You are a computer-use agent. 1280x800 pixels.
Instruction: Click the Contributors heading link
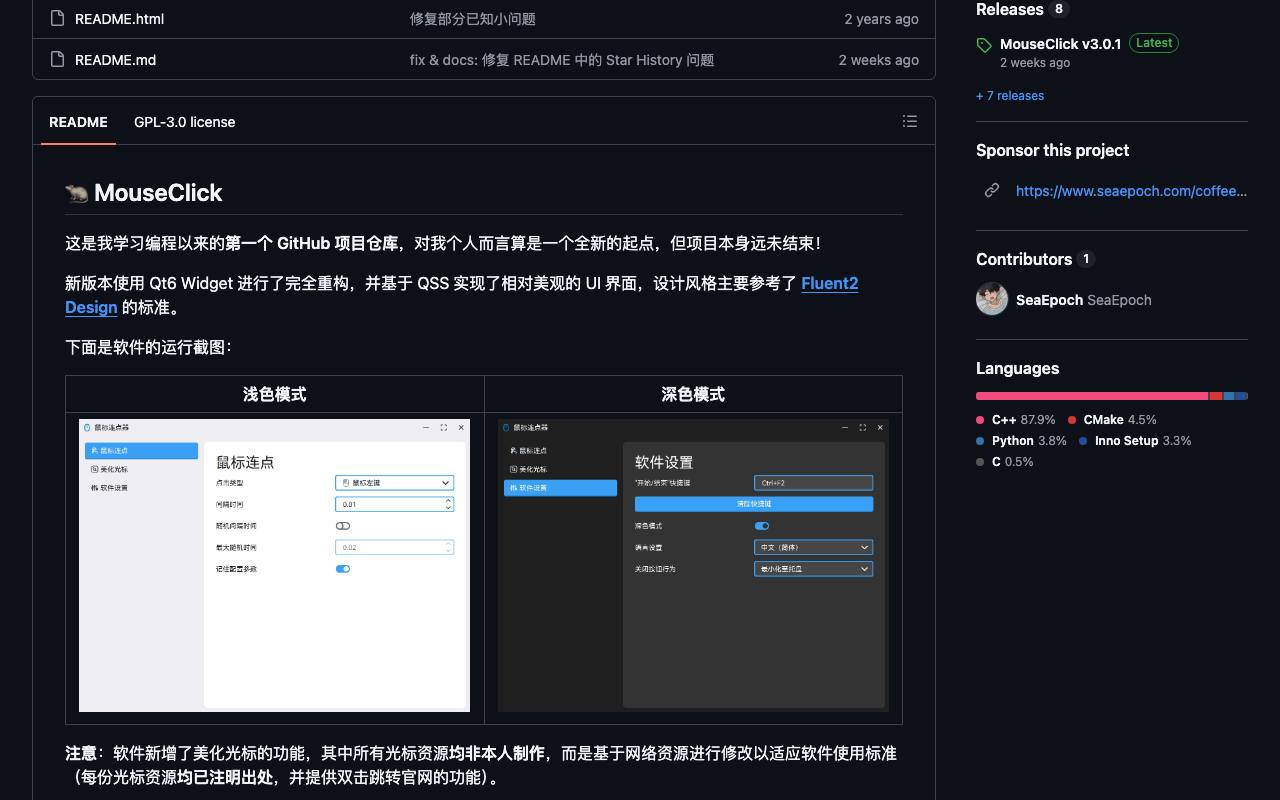(1024, 259)
